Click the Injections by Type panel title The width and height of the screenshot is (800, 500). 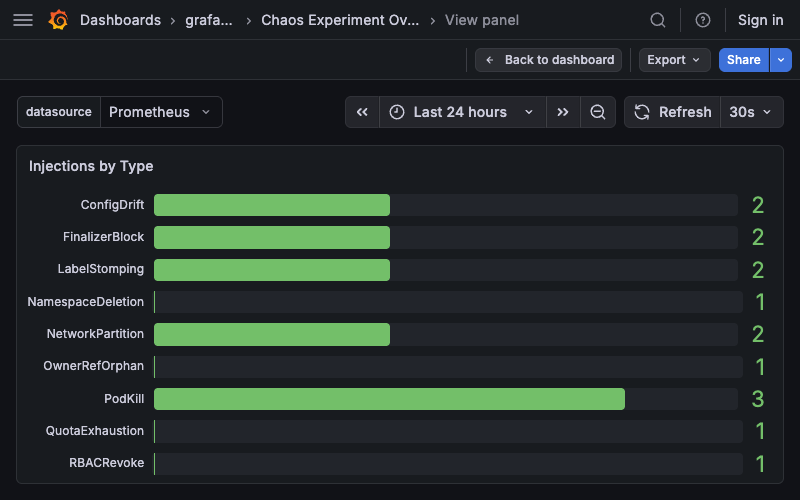click(91, 166)
